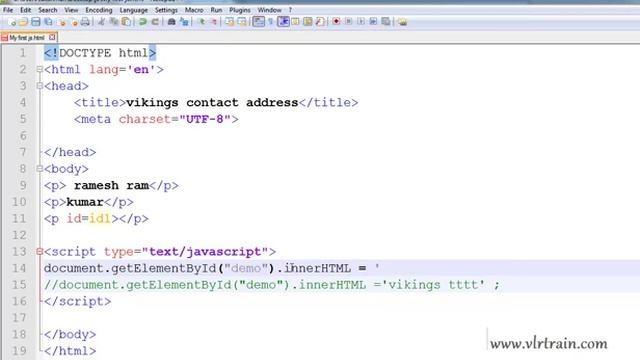The height and width of the screenshot is (360, 640).
Task: Click line number 12 in the margin
Action: (x=19, y=235)
